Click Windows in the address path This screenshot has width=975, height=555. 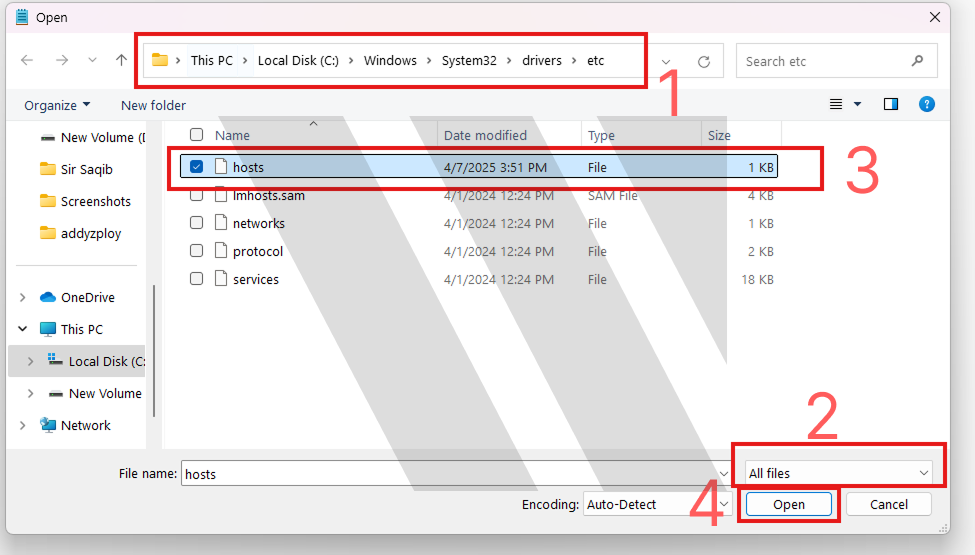click(390, 60)
